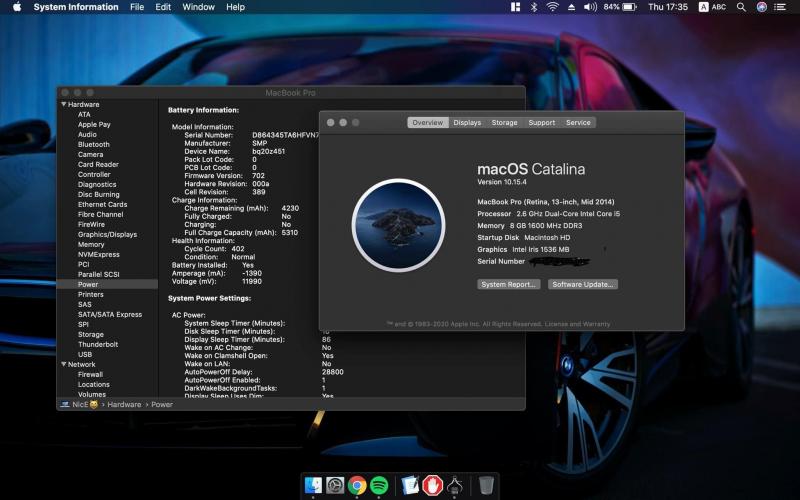Select ATA in the Hardware sidebar
Viewport: 800px width, 500px height.
(x=84, y=114)
